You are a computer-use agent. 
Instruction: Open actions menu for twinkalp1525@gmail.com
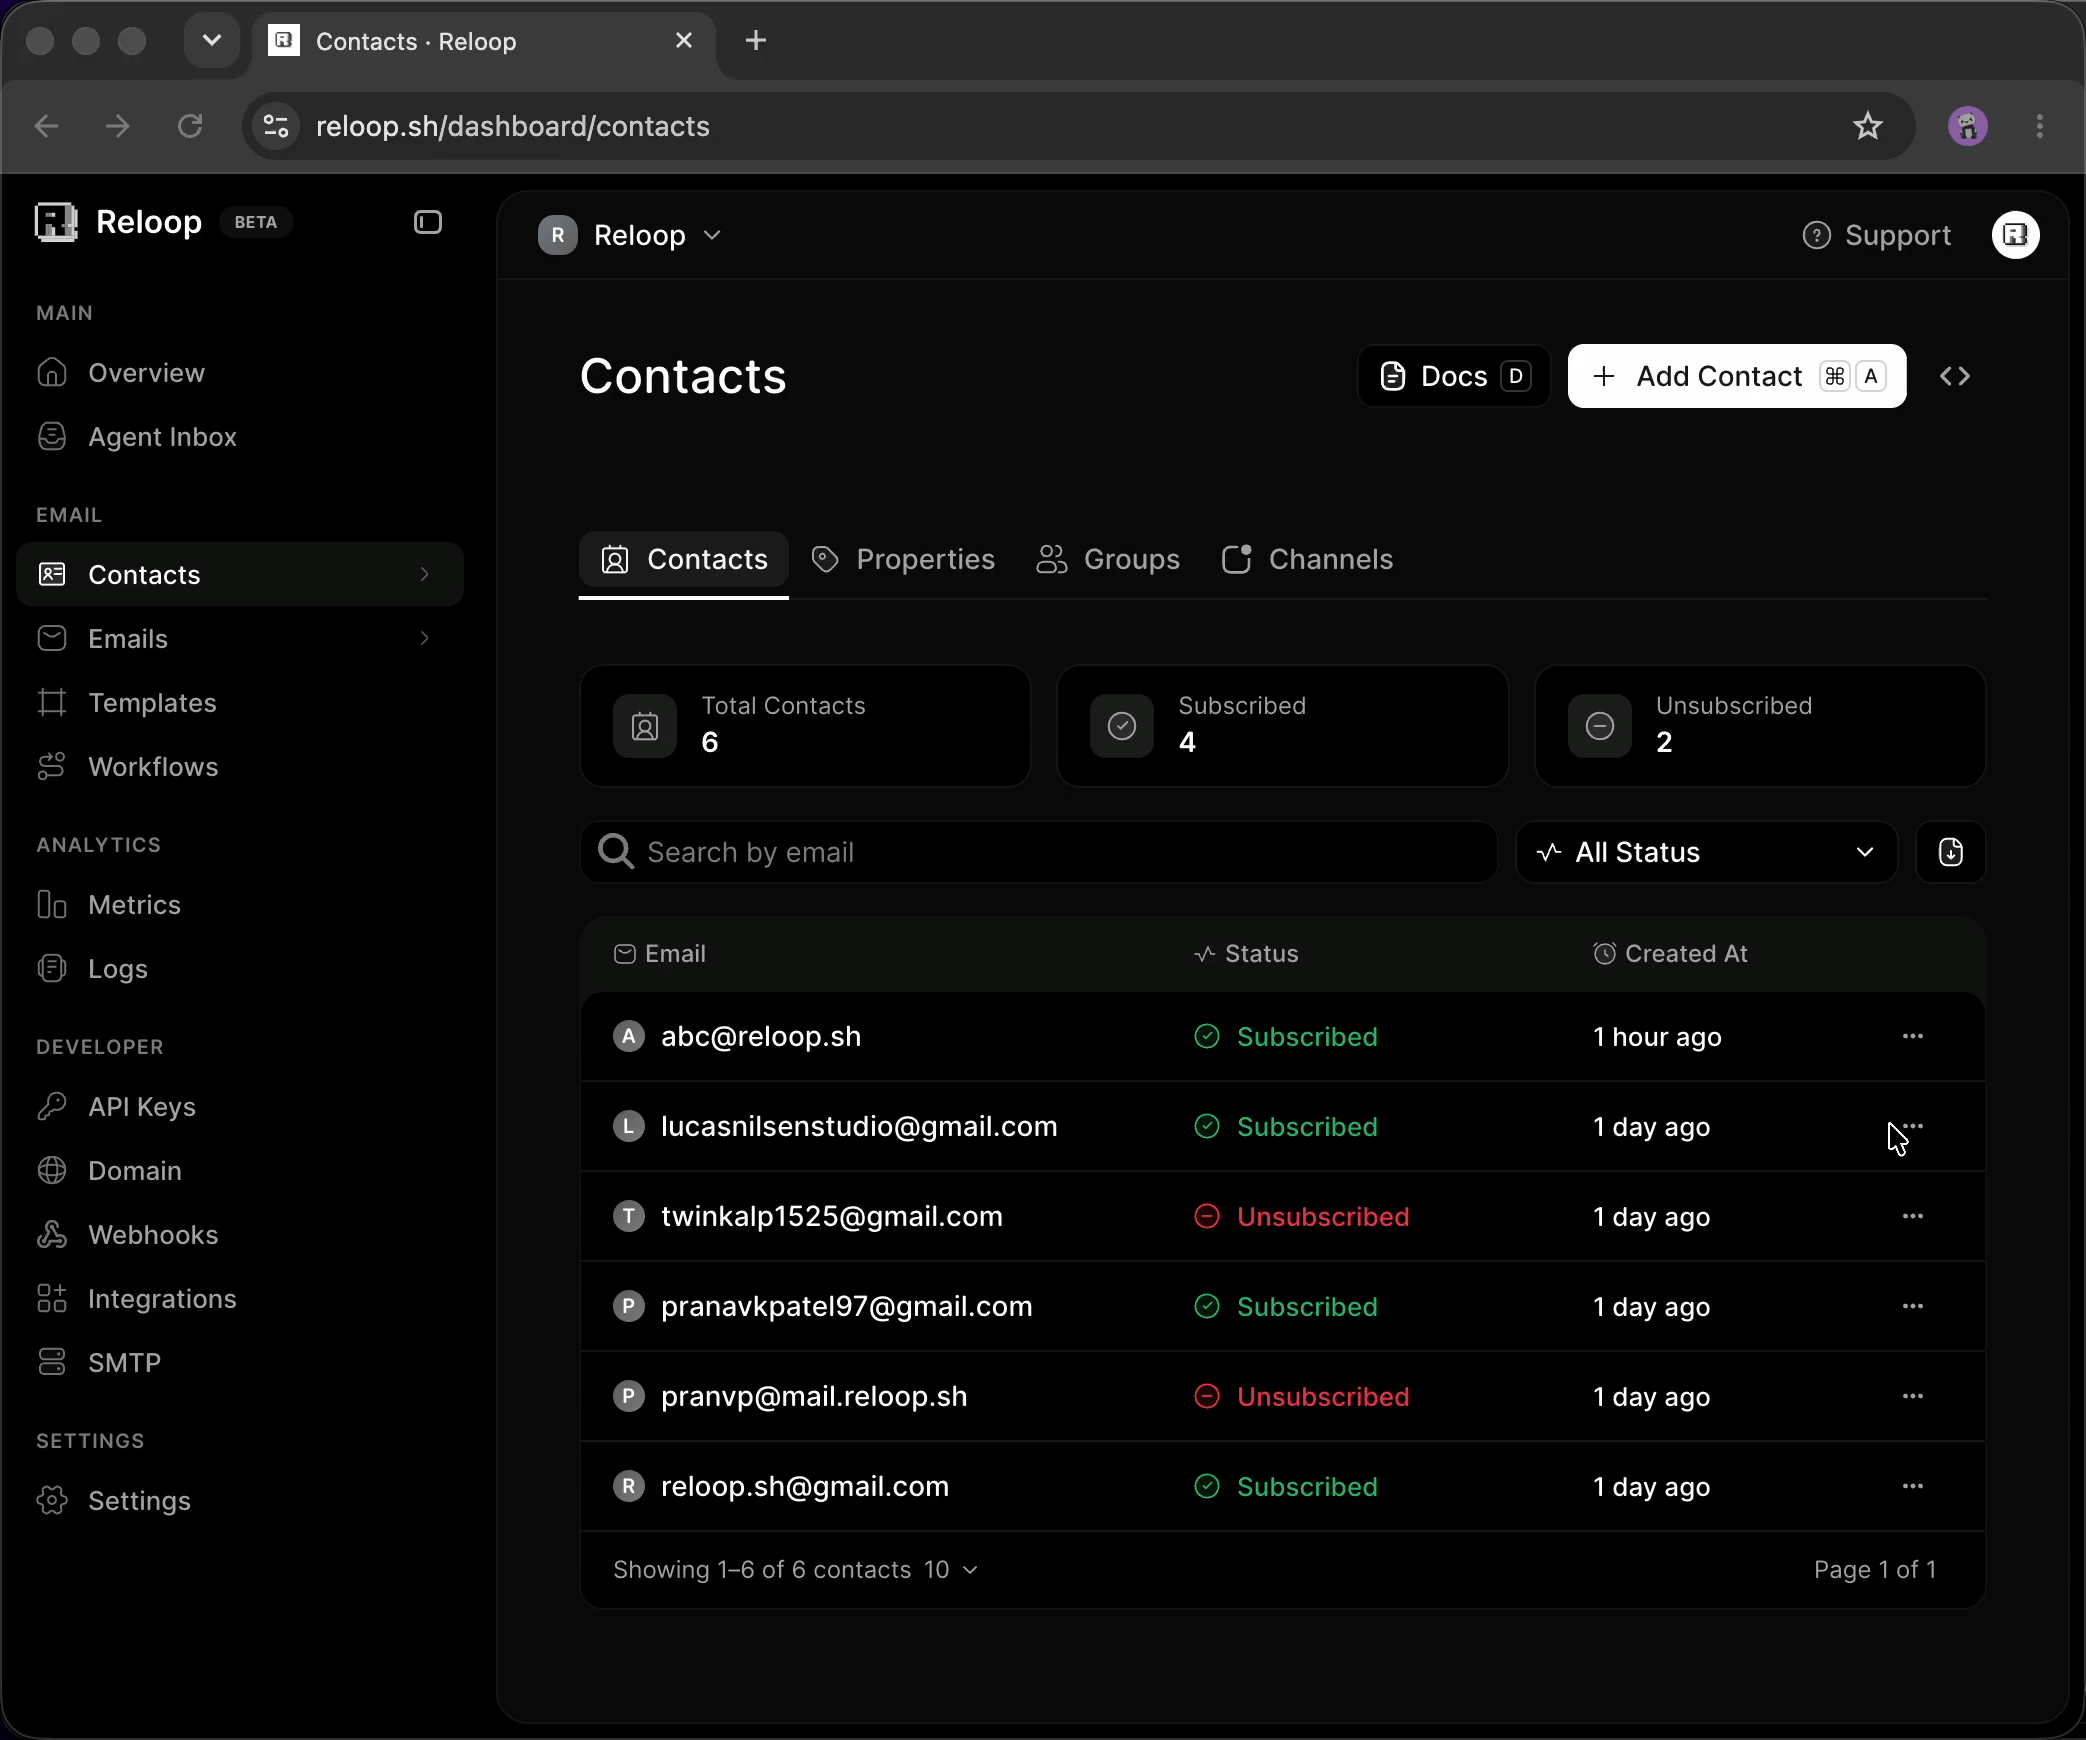click(1912, 1216)
